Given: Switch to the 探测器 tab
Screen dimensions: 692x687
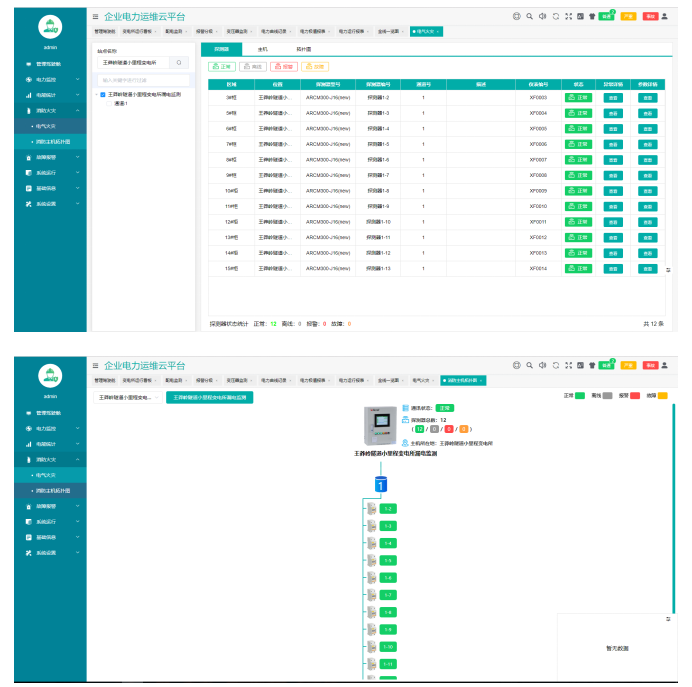Looking at the screenshot, I should click(222, 49).
